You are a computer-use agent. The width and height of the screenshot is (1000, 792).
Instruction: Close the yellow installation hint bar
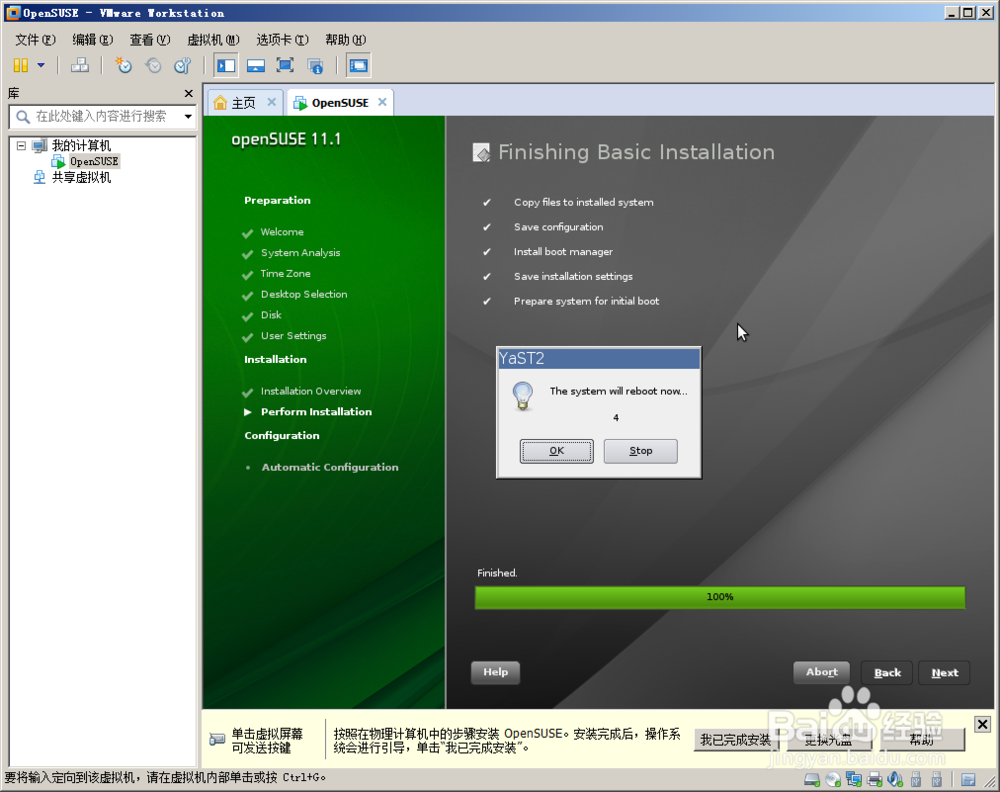click(982, 724)
